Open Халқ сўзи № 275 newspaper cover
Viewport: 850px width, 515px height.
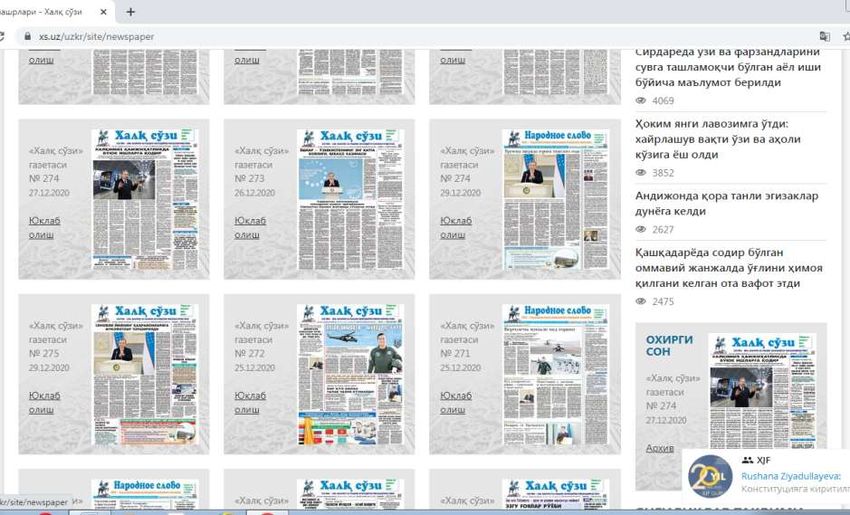point(145,375)
